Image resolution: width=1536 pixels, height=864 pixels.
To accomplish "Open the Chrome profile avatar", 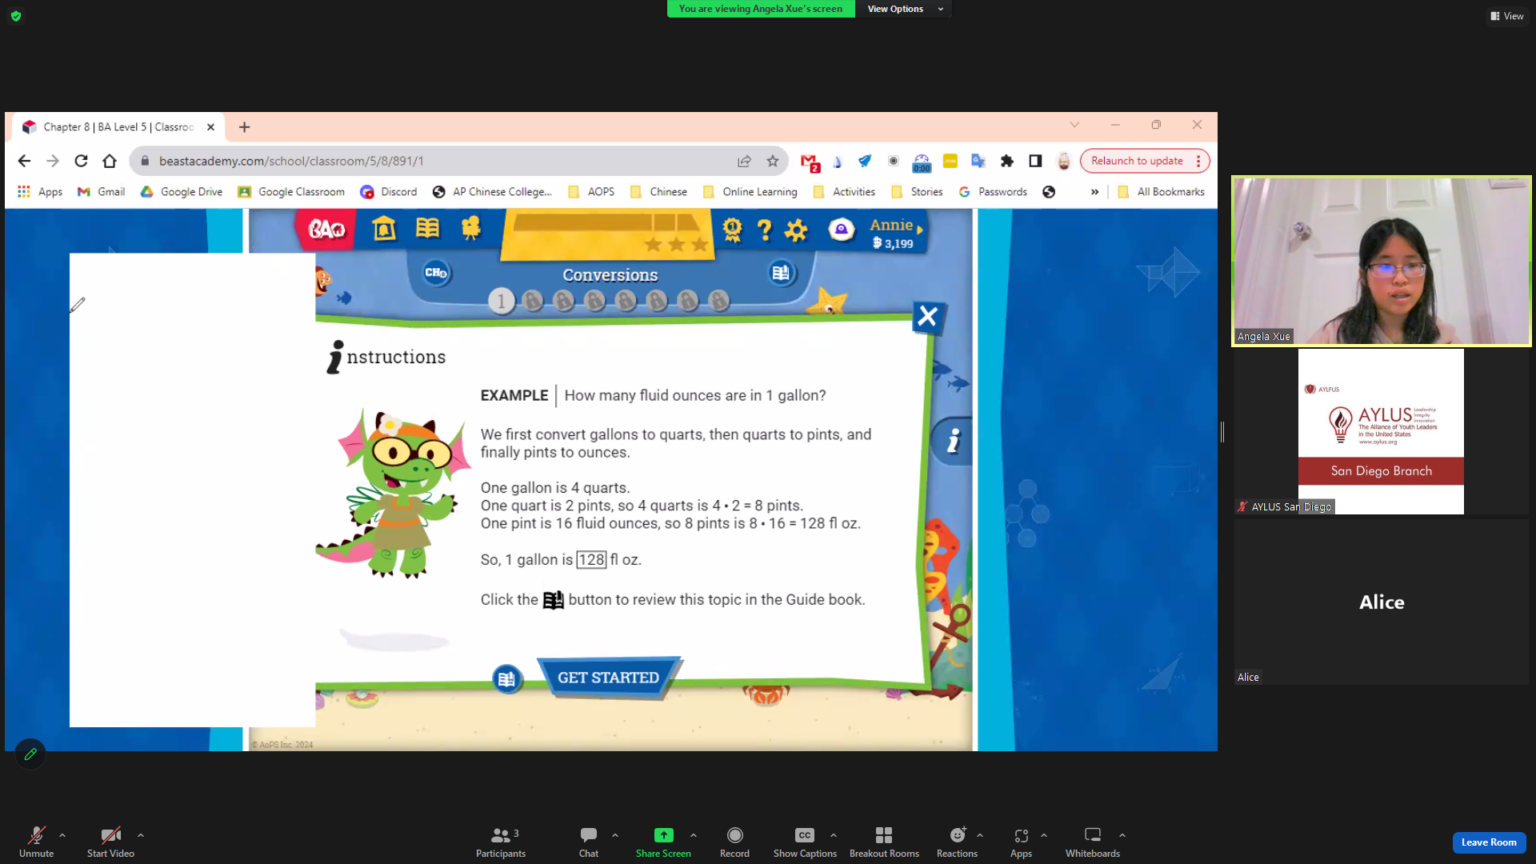I will click(1064, 161).
